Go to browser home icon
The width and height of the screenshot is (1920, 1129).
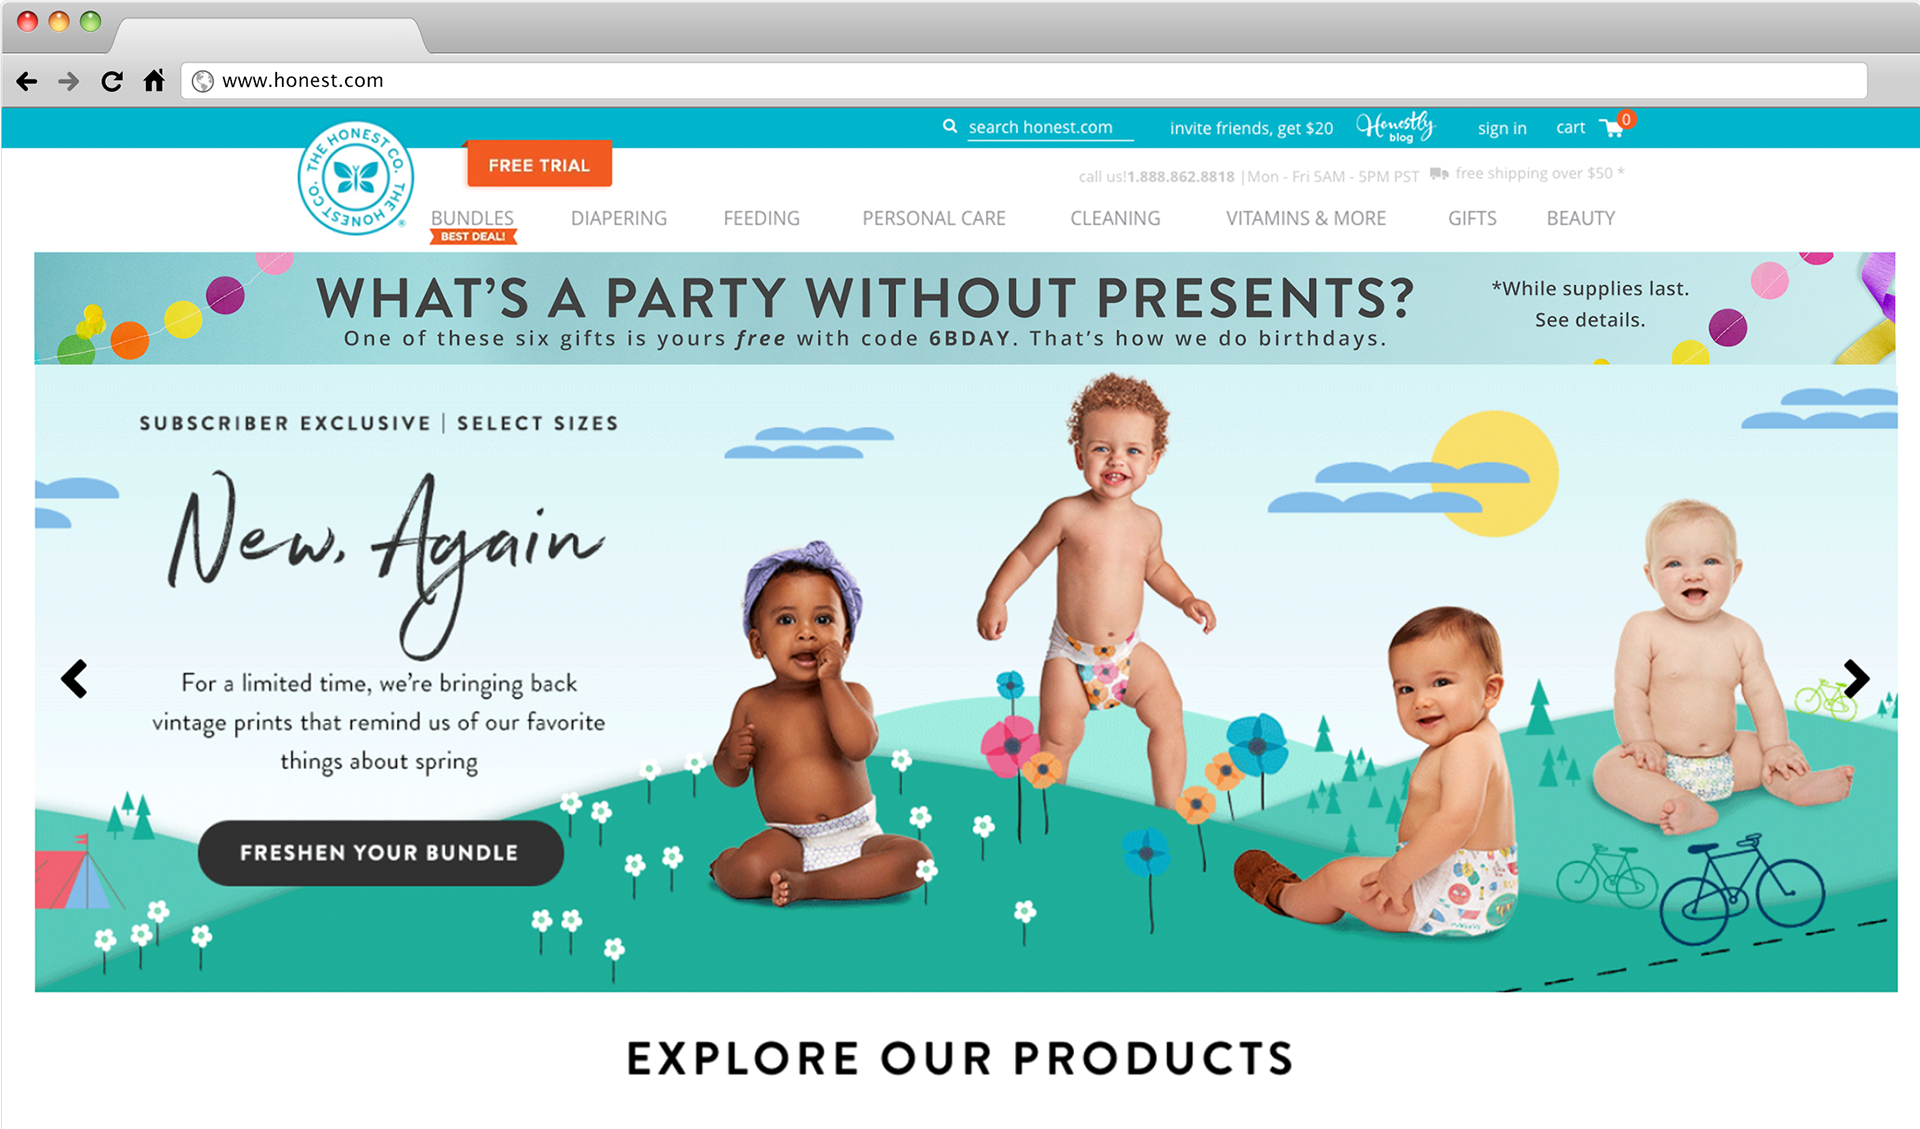point(154,80)
